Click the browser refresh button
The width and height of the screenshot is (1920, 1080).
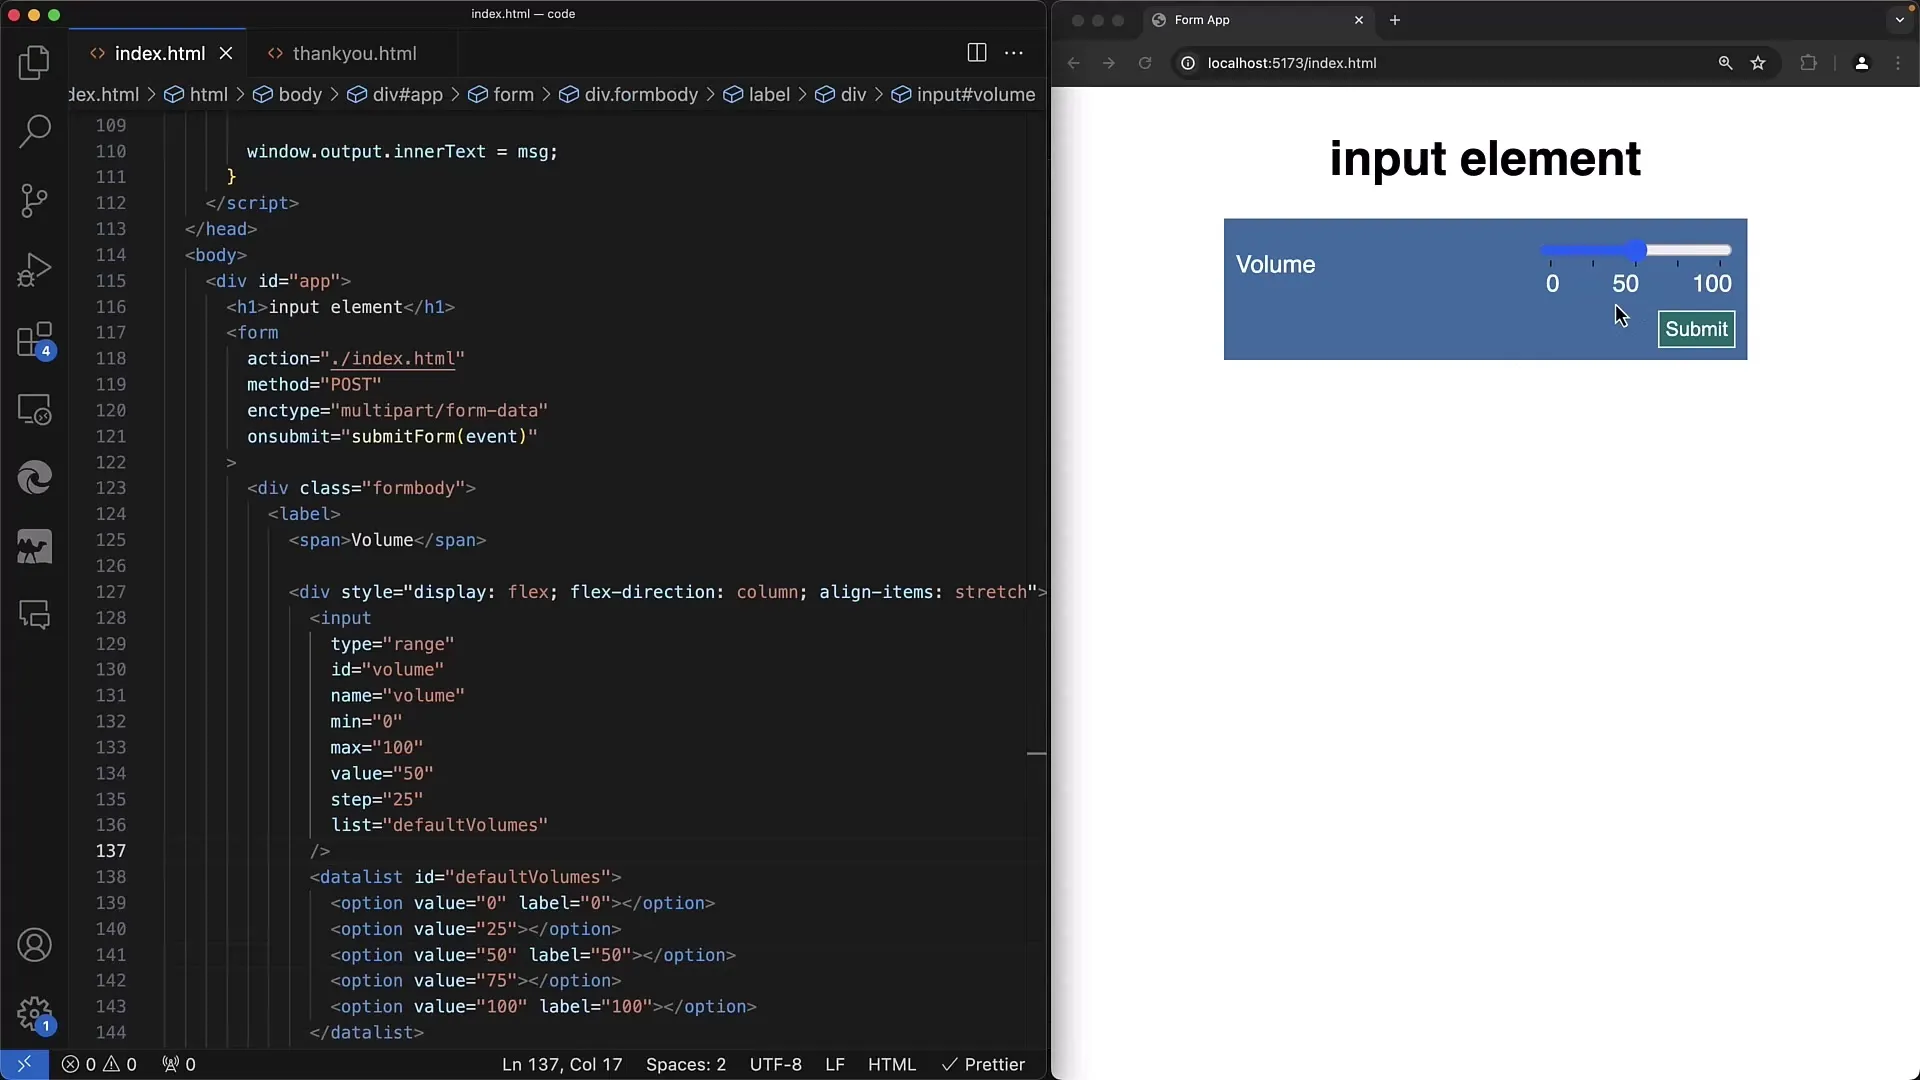(x=1145, y=62)
